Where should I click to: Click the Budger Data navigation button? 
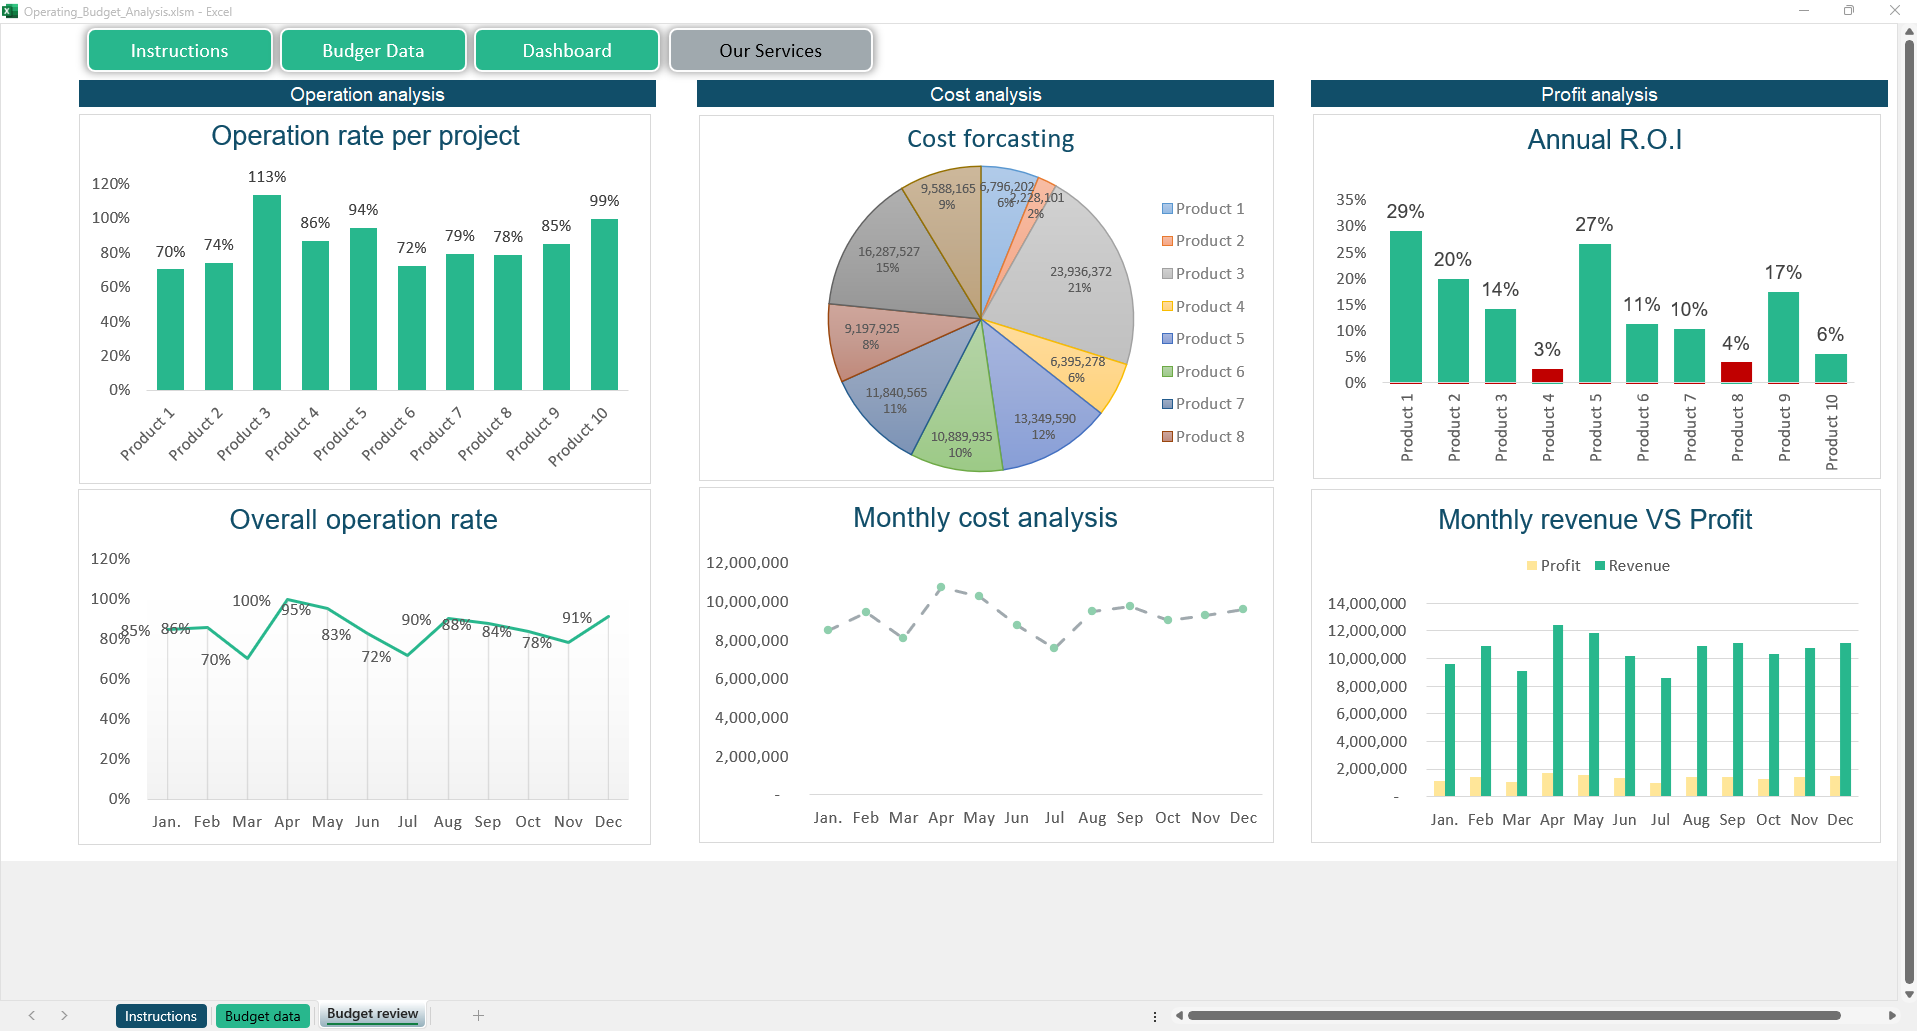[373, 51]
